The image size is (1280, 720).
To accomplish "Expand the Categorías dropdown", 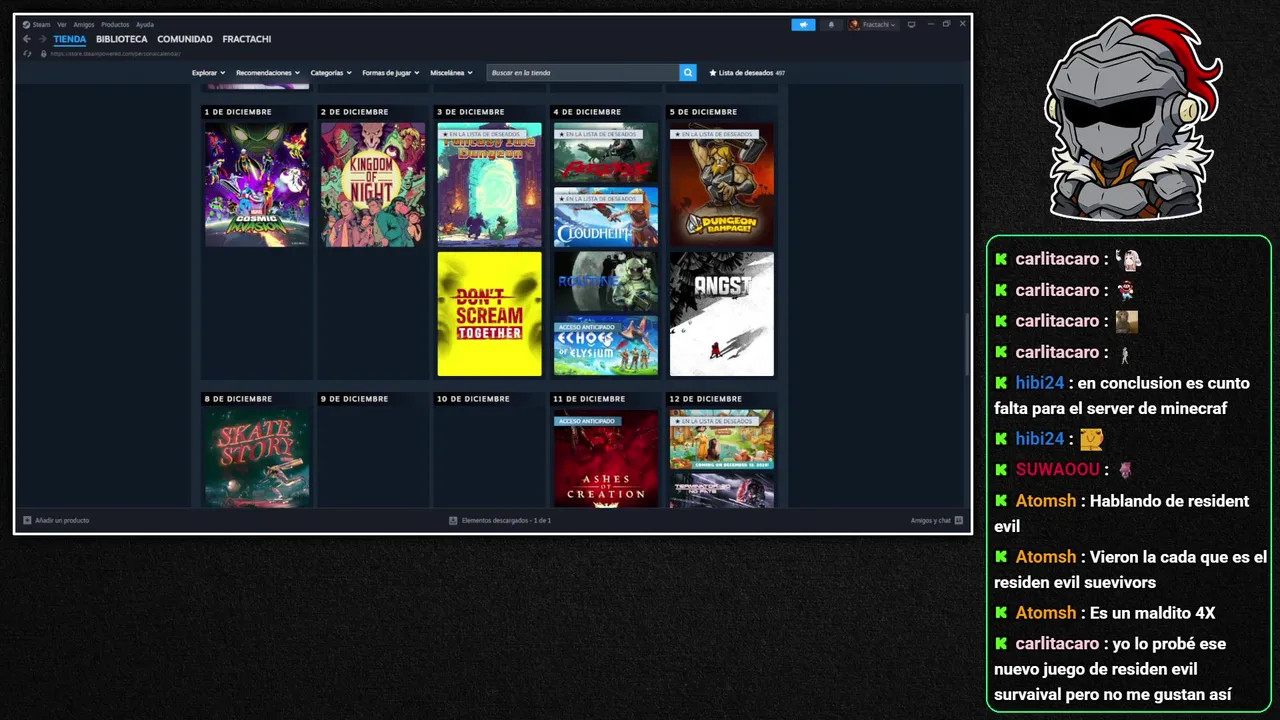I will point(331,73).
